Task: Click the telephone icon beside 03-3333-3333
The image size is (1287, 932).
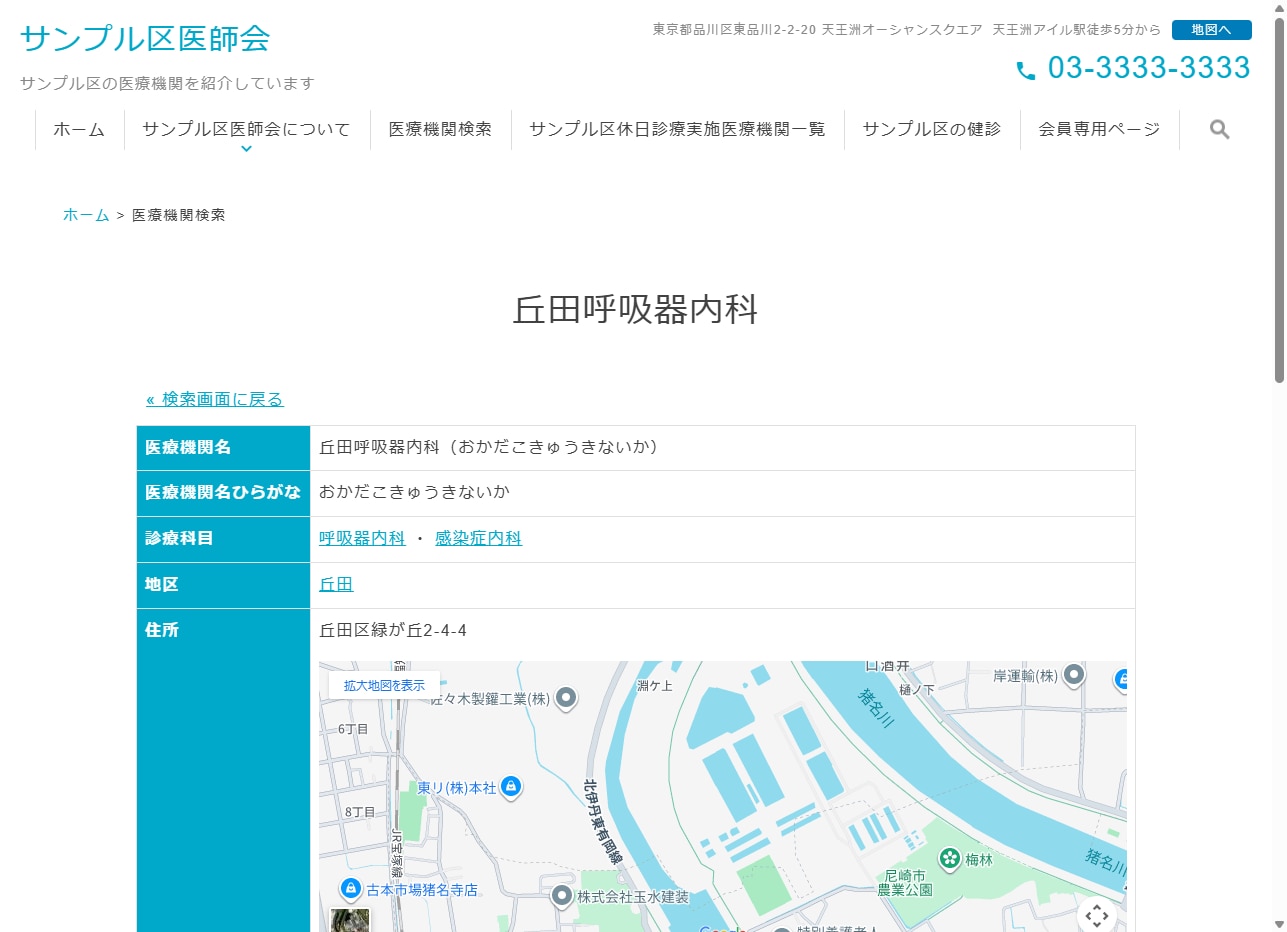Action: [1026, 70]
